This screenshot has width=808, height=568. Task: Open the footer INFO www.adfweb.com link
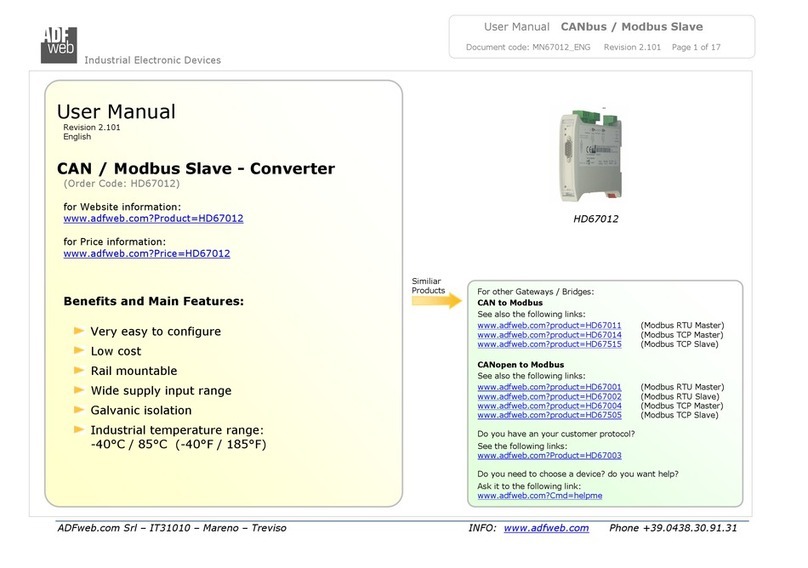pos(546,528)
